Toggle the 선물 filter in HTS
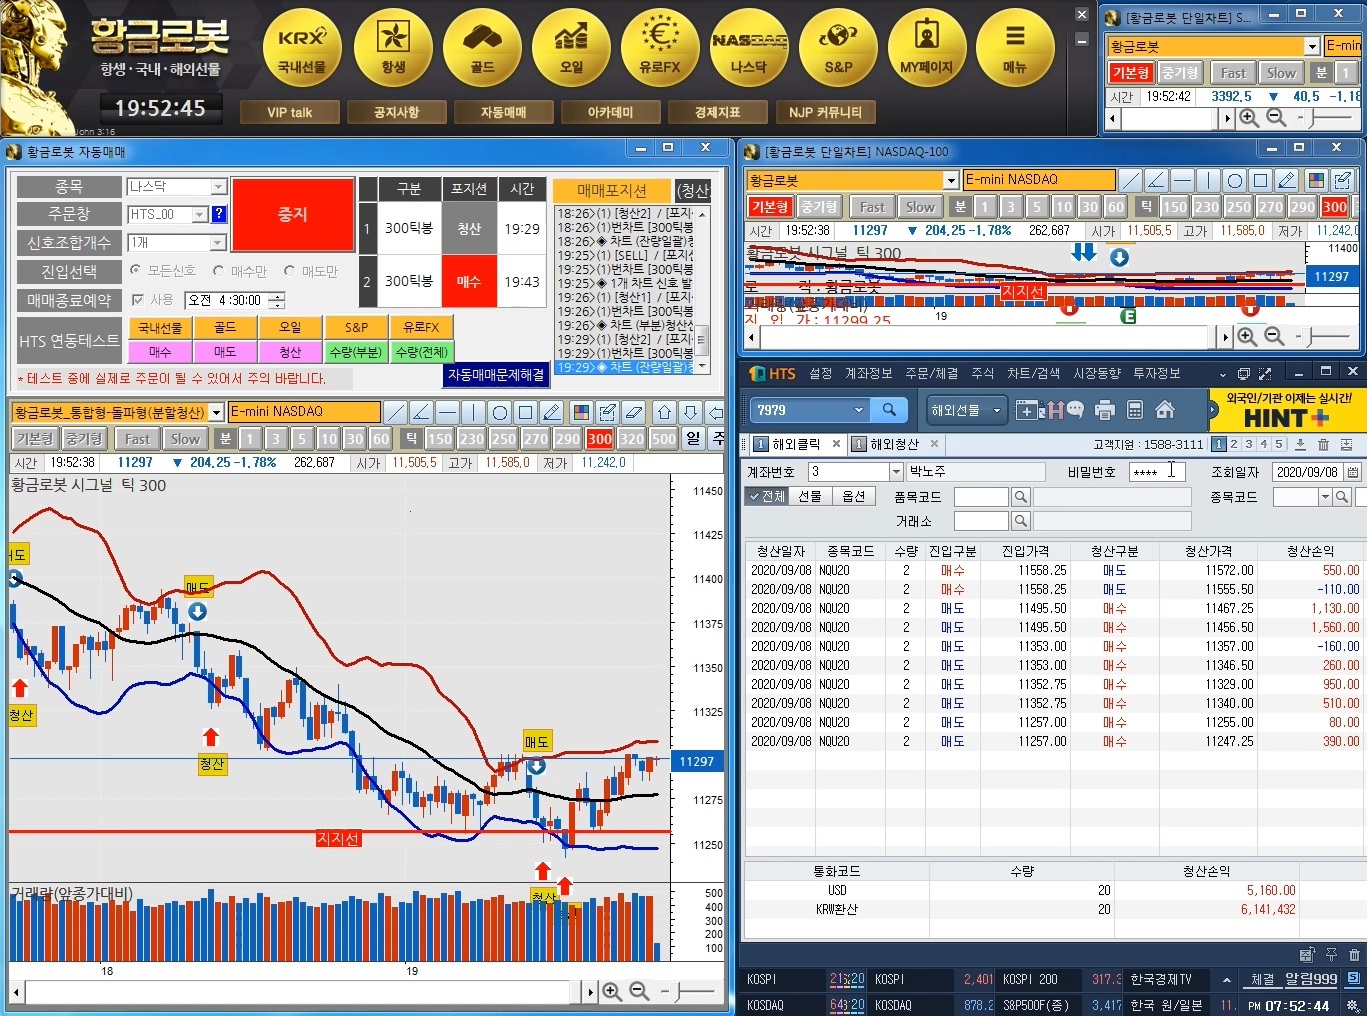 pos(810,496)
